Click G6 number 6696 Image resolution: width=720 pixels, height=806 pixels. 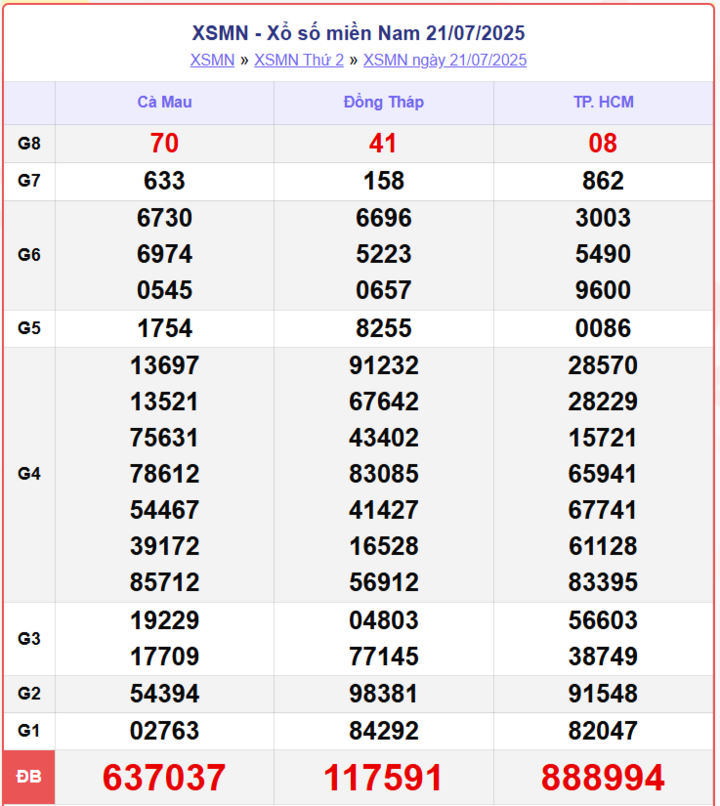point(384,218)
